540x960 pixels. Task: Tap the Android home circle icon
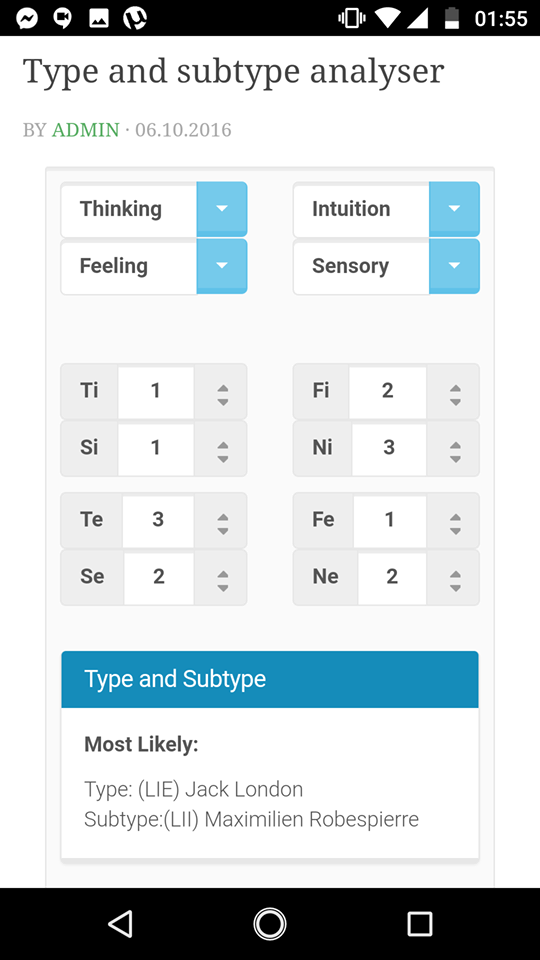click(x=269, y=923)
